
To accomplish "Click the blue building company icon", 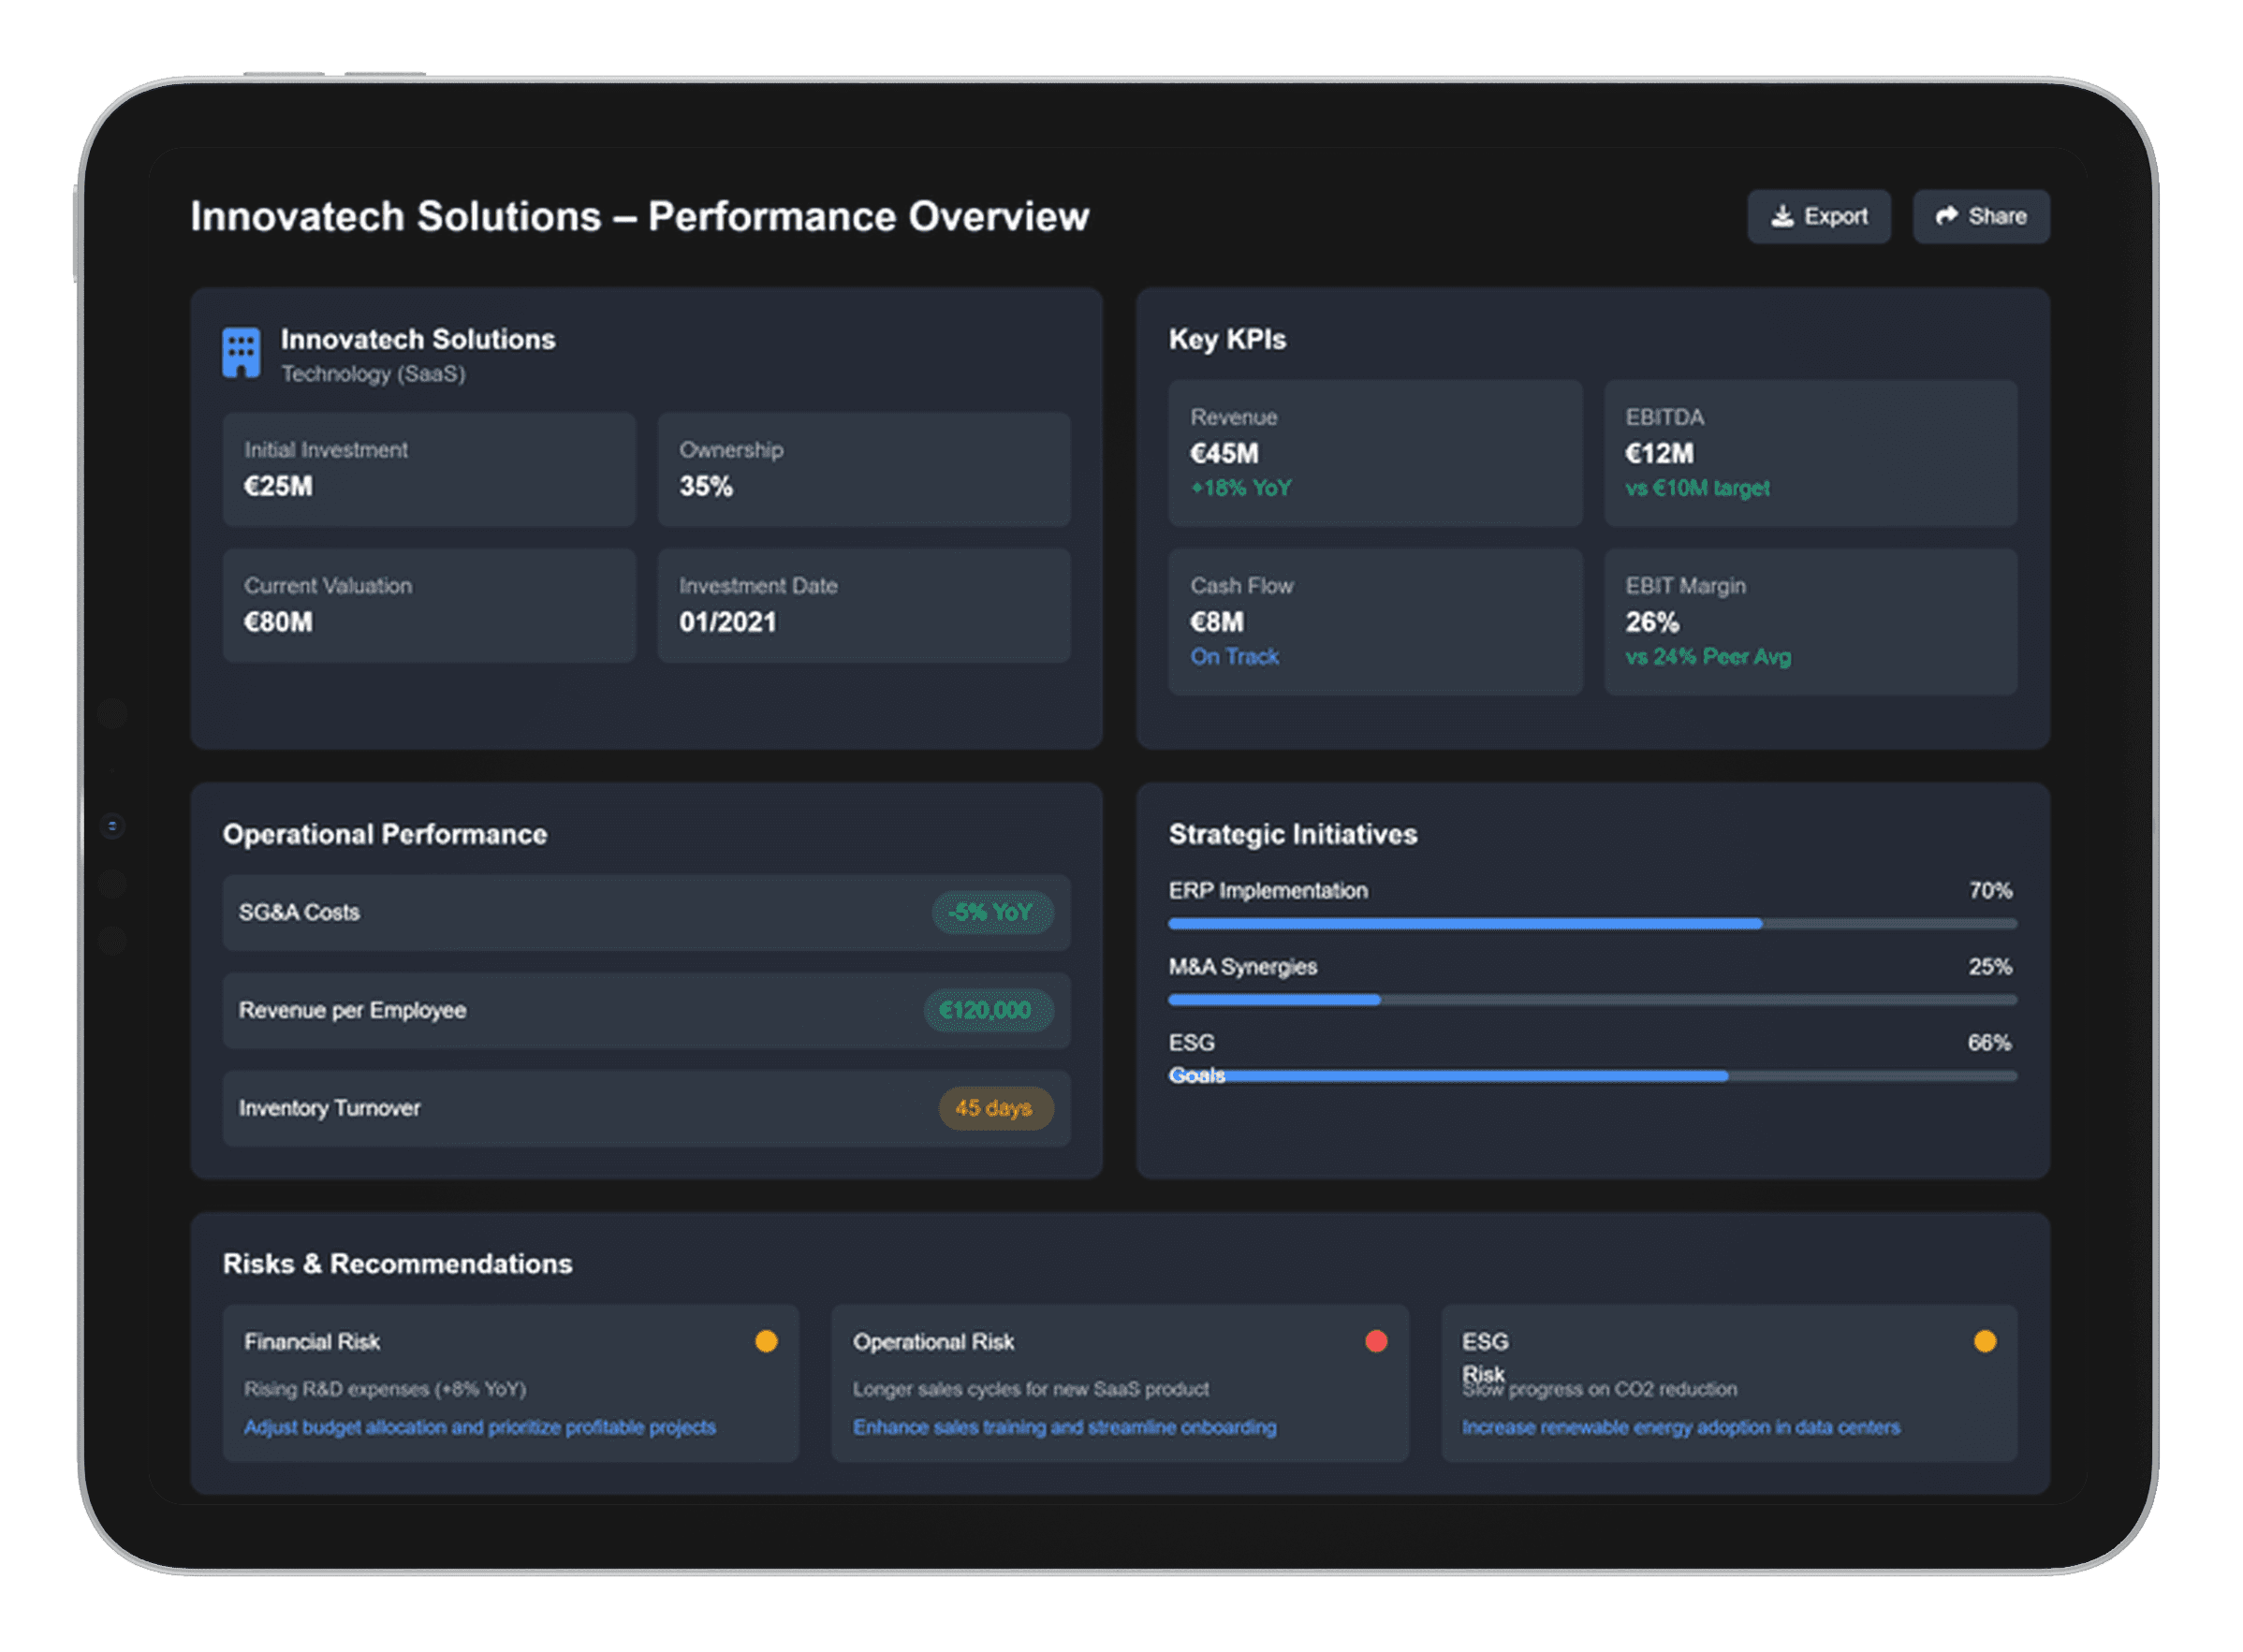I will 241,353.
